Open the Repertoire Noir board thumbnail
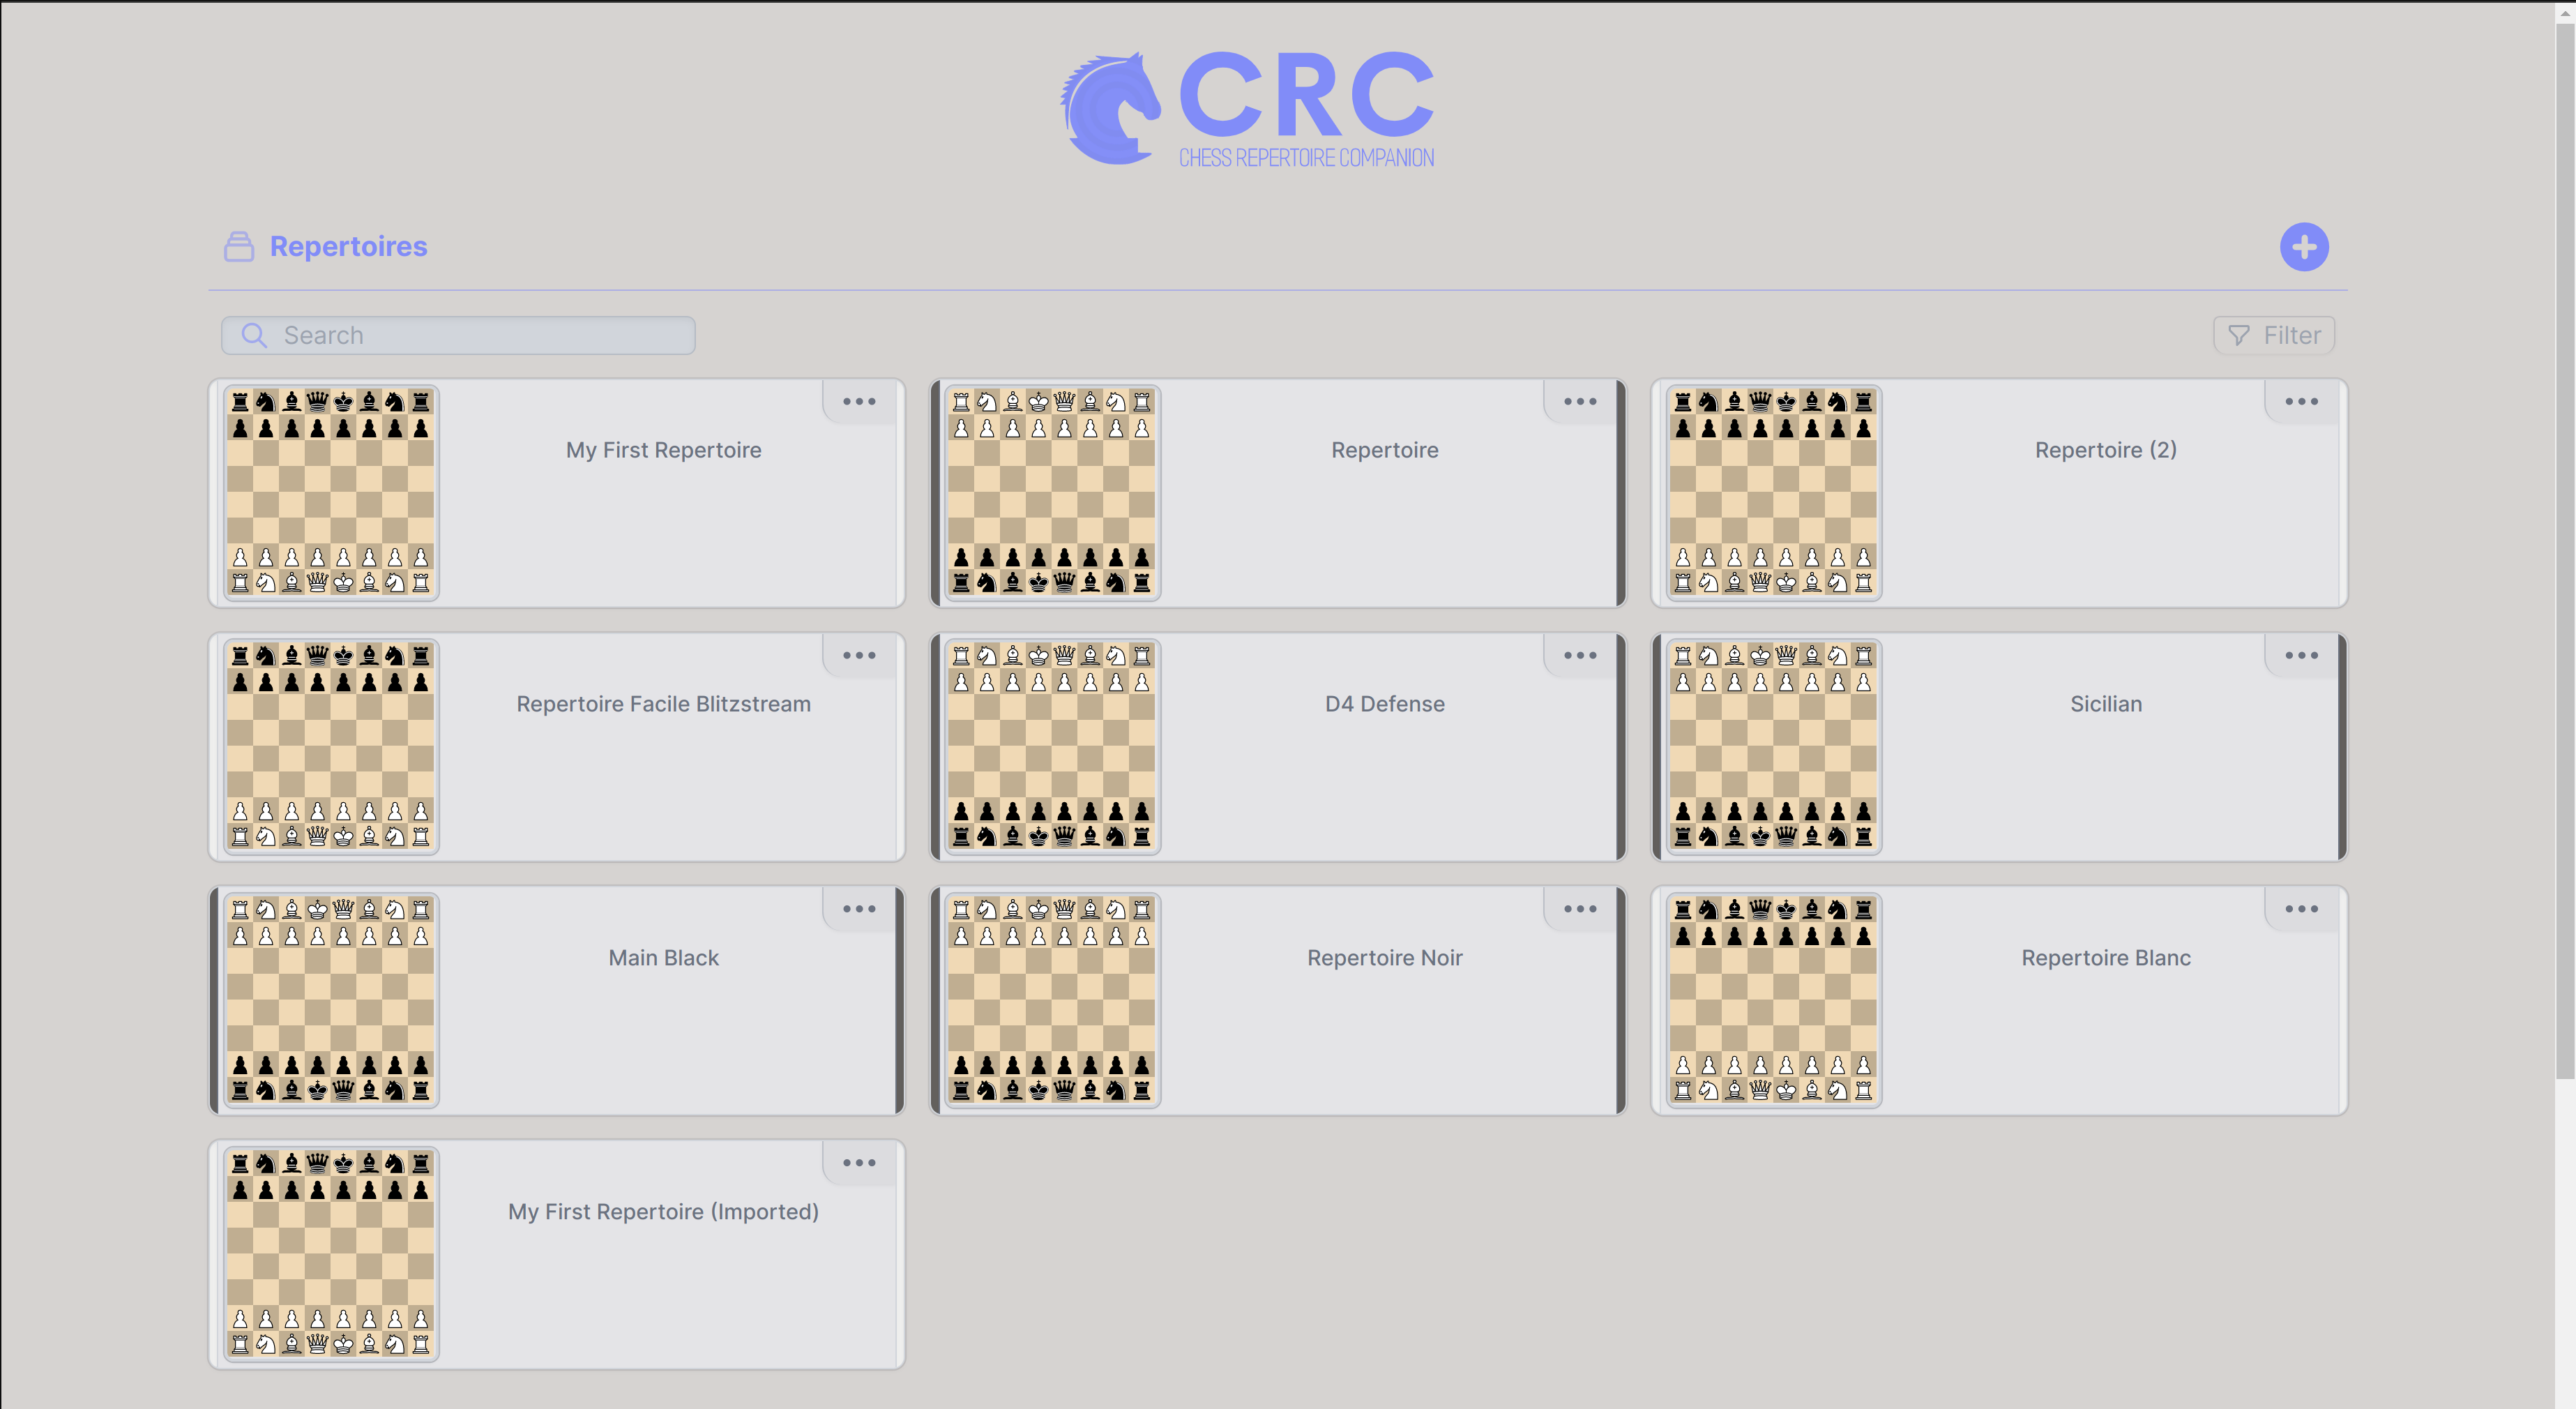Screen dimensions: 2576x1409 (1052, 1001)
